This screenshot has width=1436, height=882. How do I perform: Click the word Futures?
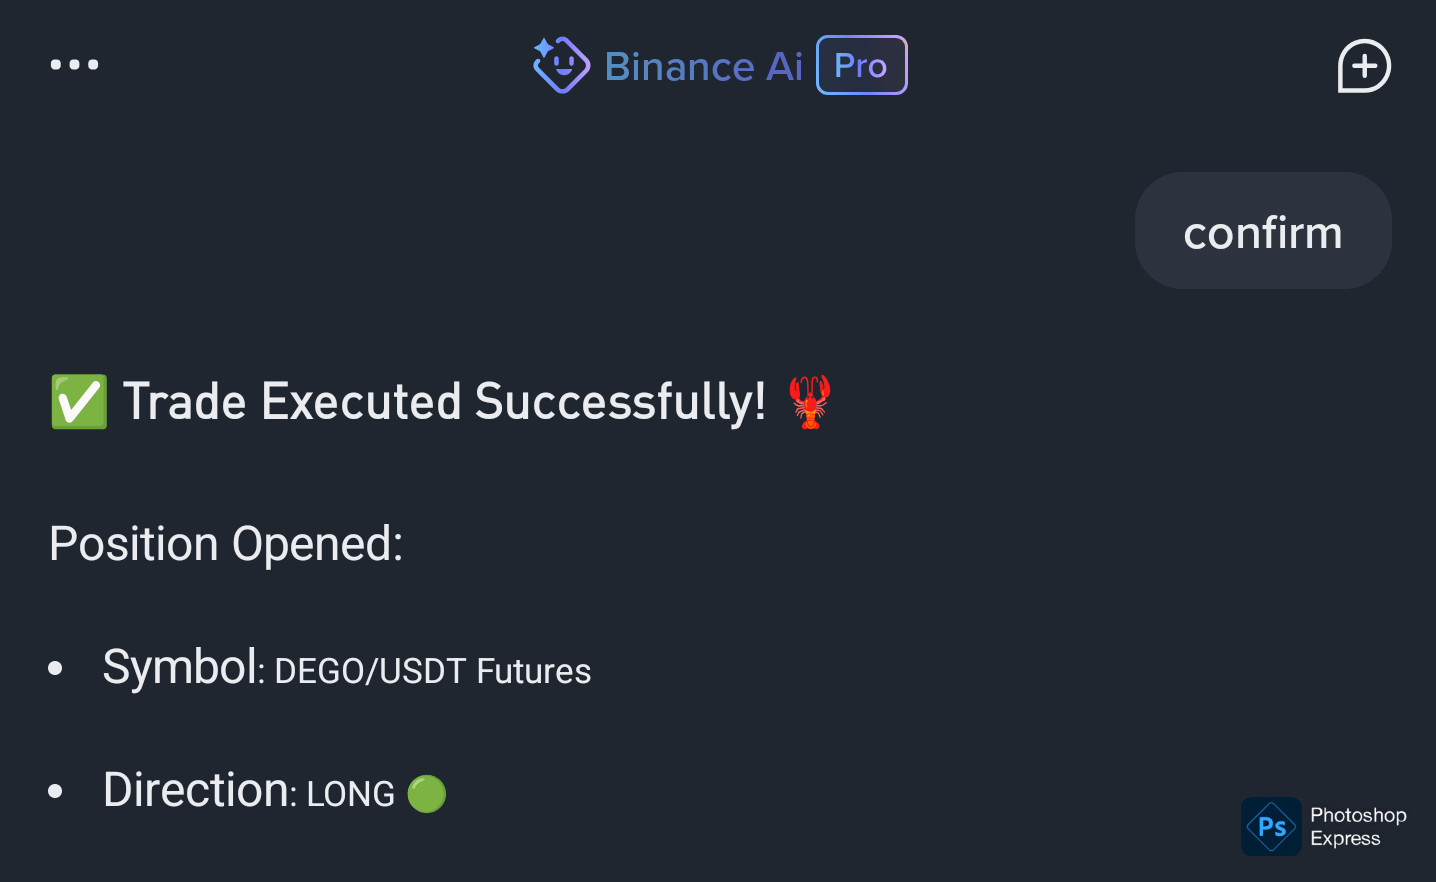click(x=534, y=671)
